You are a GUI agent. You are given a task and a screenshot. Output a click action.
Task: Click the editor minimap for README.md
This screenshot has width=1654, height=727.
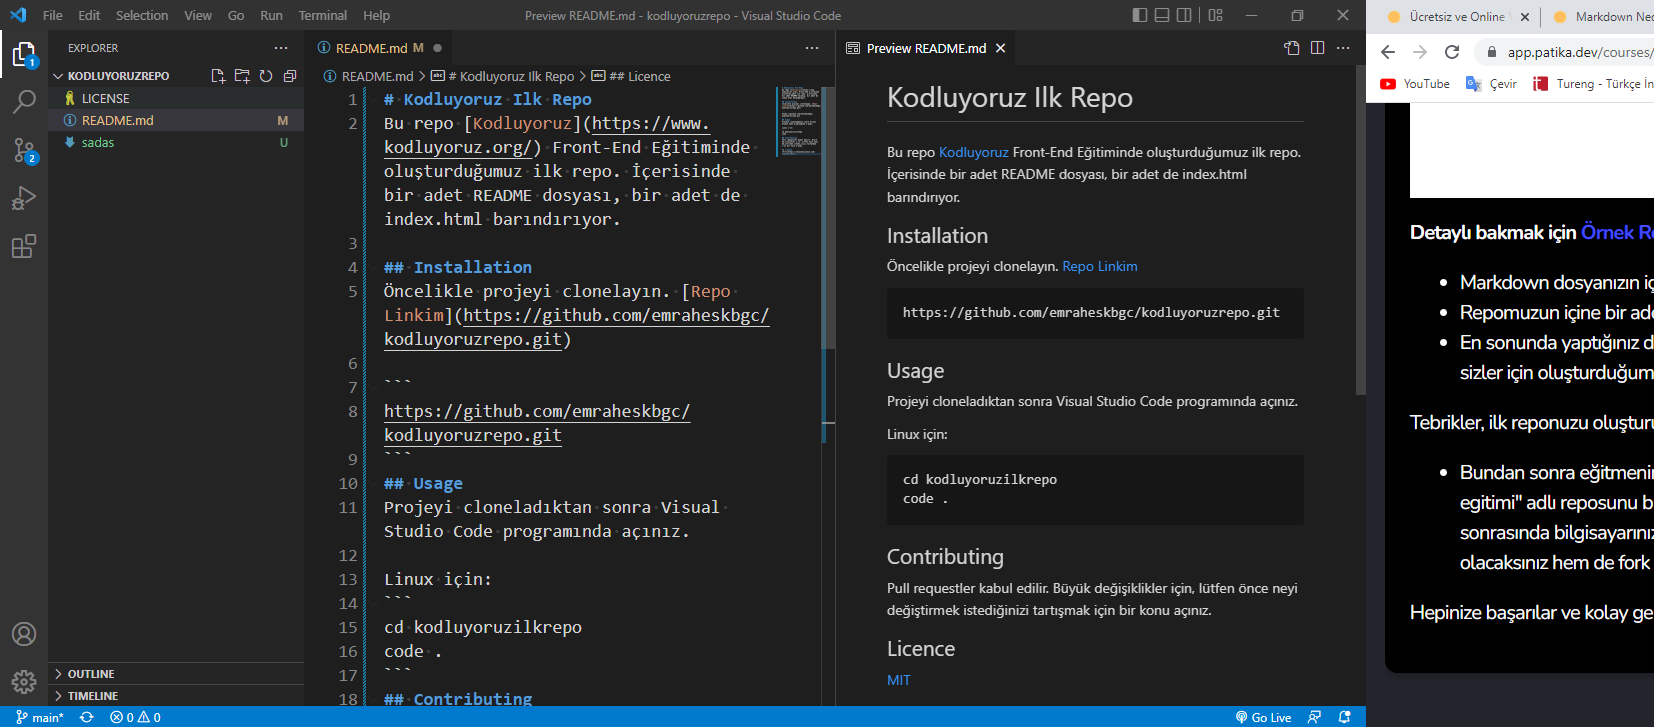pyautogui.click(x=799, y=122)
